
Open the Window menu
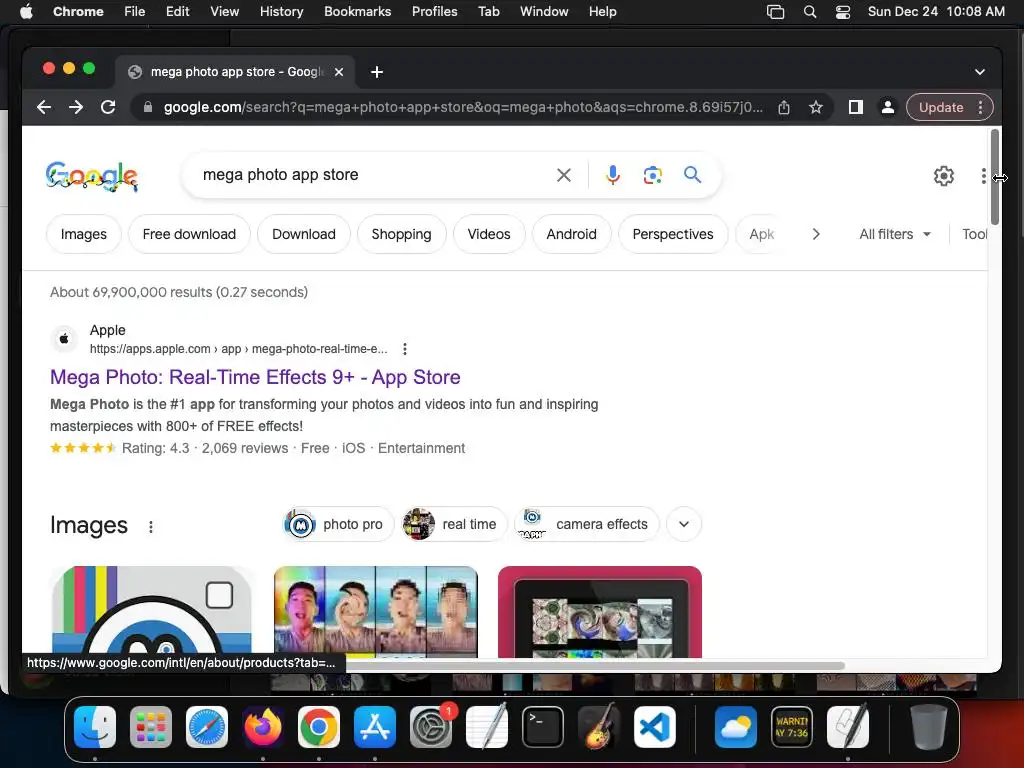coord(544,12)
